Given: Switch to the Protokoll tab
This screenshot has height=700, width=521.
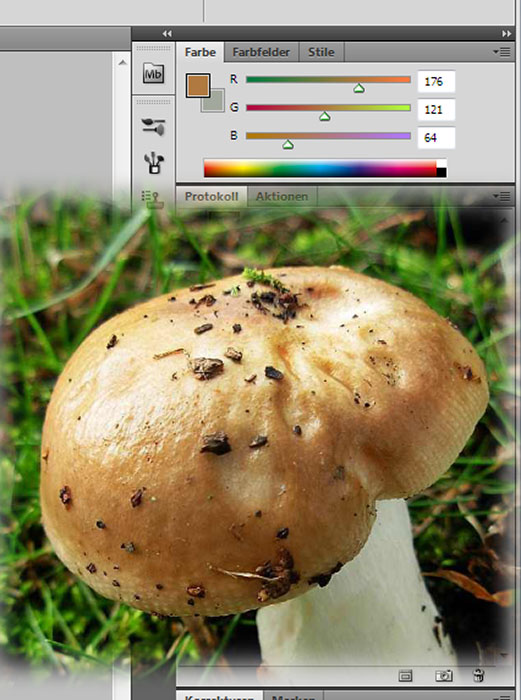Looking at the screenshot, I should coord(211,196).
